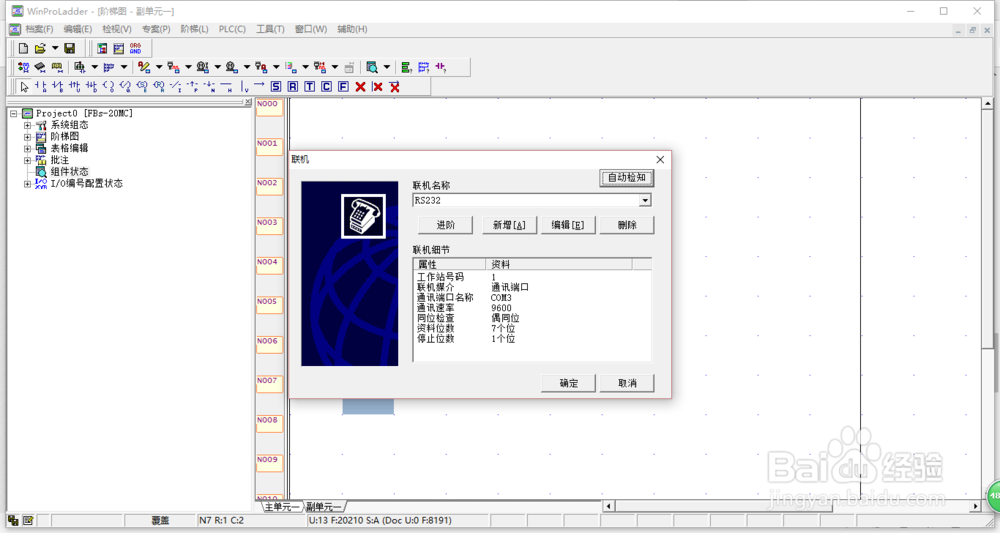Insert a counter with C icon

[x=327, y=87]
